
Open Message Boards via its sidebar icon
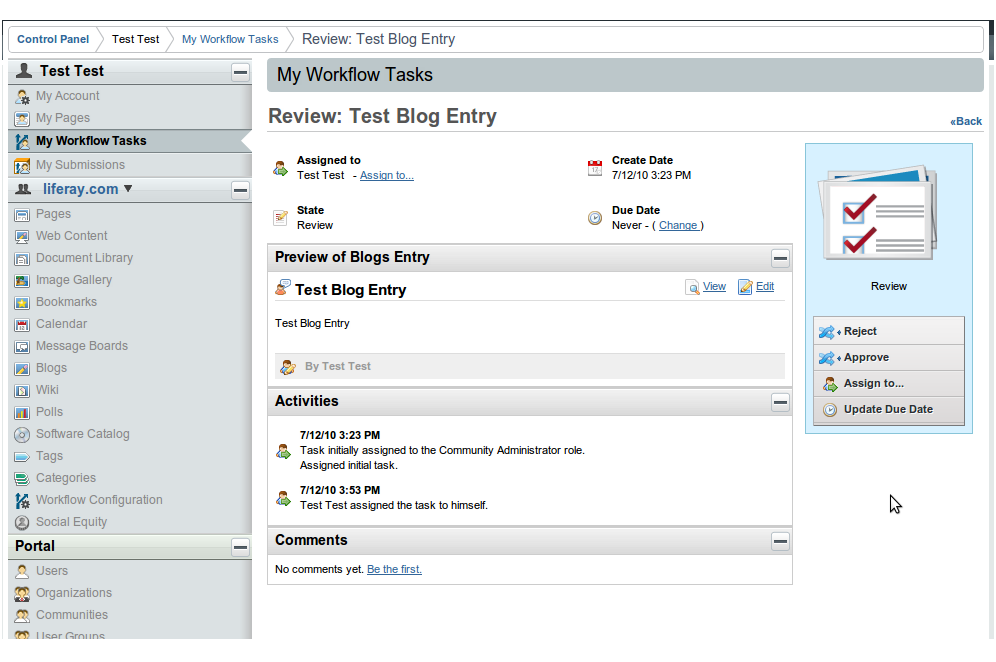click(x=22, y=346)
